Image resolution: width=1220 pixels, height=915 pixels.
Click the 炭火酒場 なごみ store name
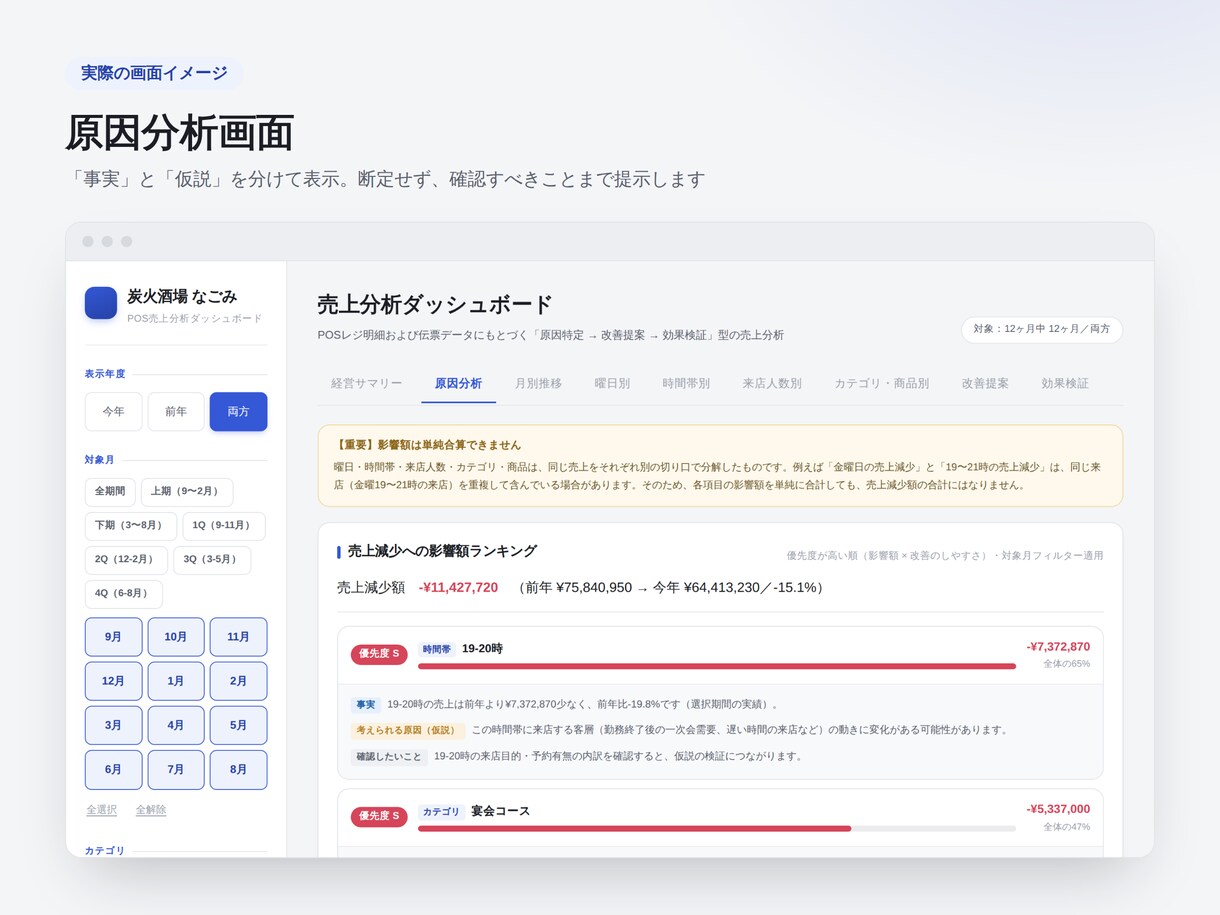(x=182, y=296)
